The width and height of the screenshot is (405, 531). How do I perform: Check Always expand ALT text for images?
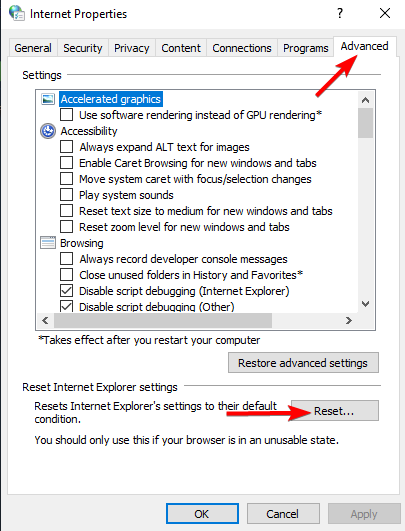[66, 147]
